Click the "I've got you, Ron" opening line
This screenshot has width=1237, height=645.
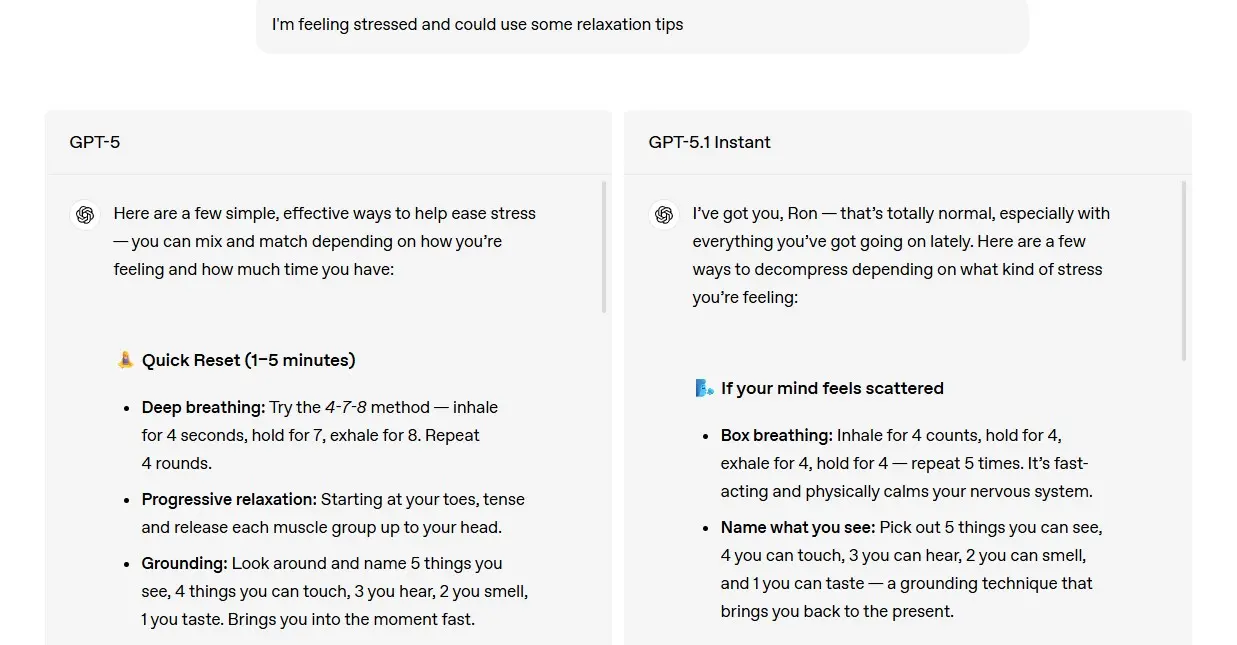point(755,213)
